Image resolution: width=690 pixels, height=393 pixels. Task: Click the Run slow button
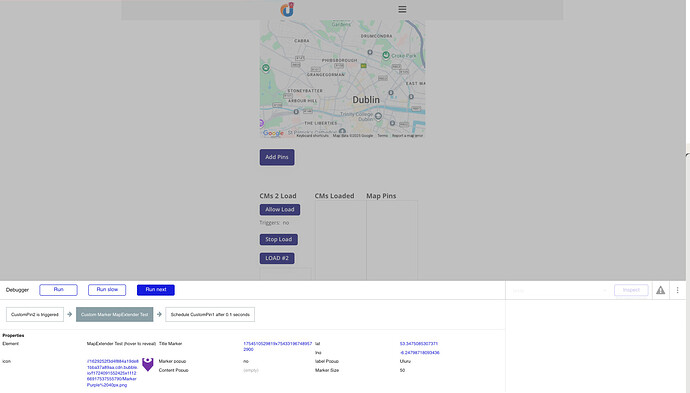click(107, 290)
